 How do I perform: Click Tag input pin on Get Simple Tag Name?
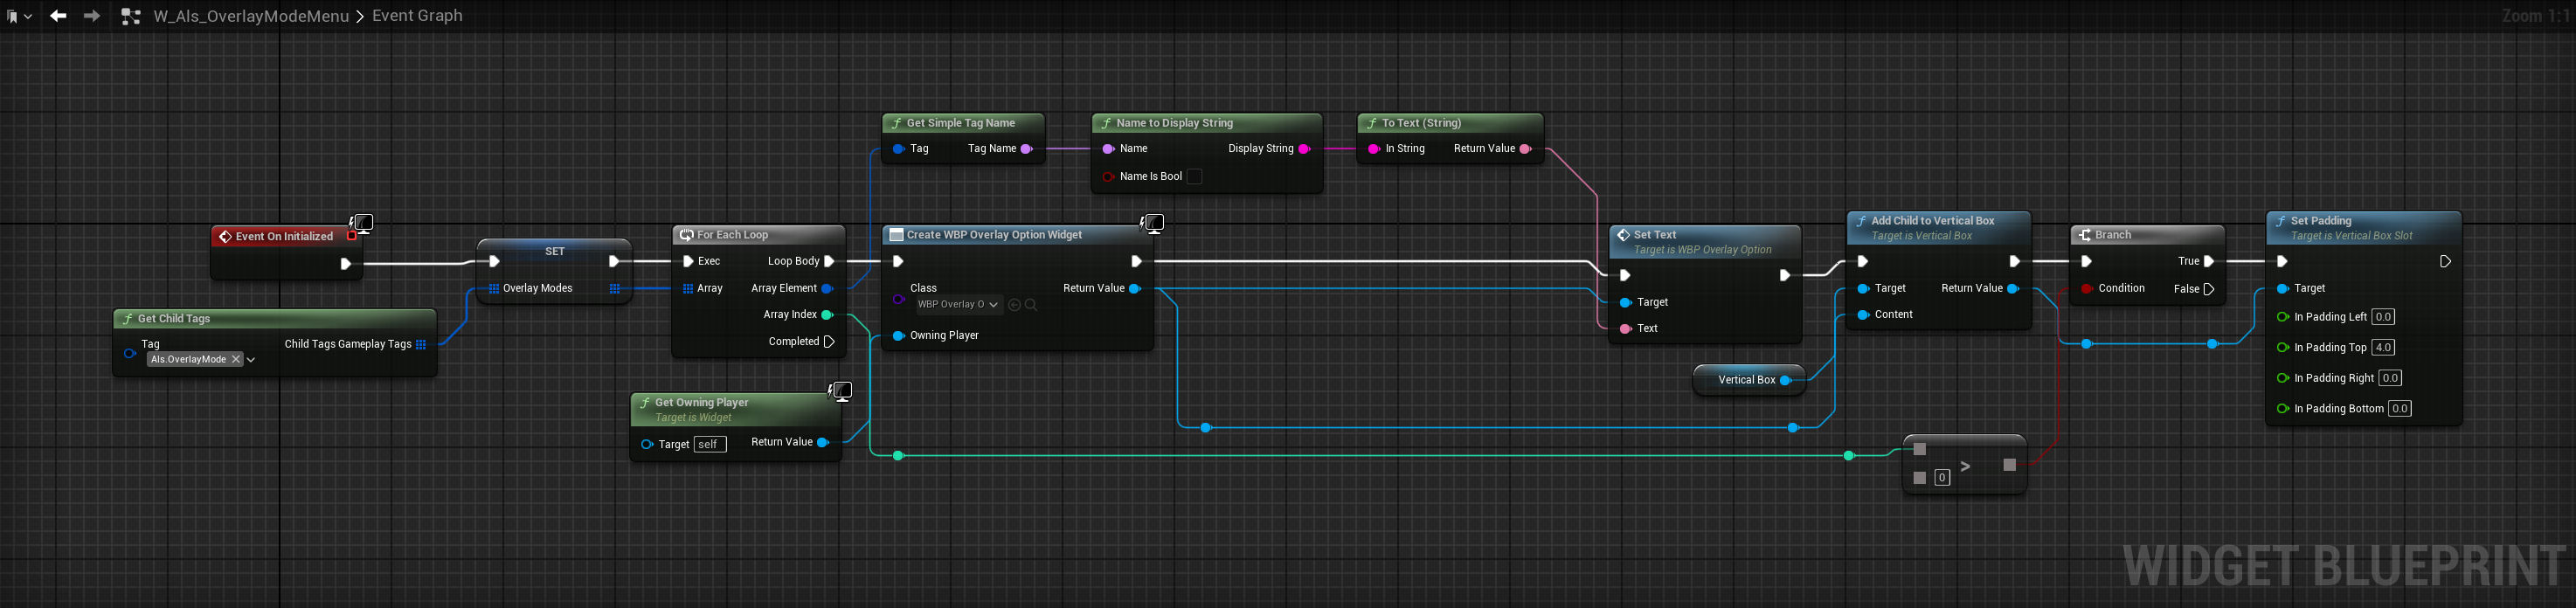(899, 149)
